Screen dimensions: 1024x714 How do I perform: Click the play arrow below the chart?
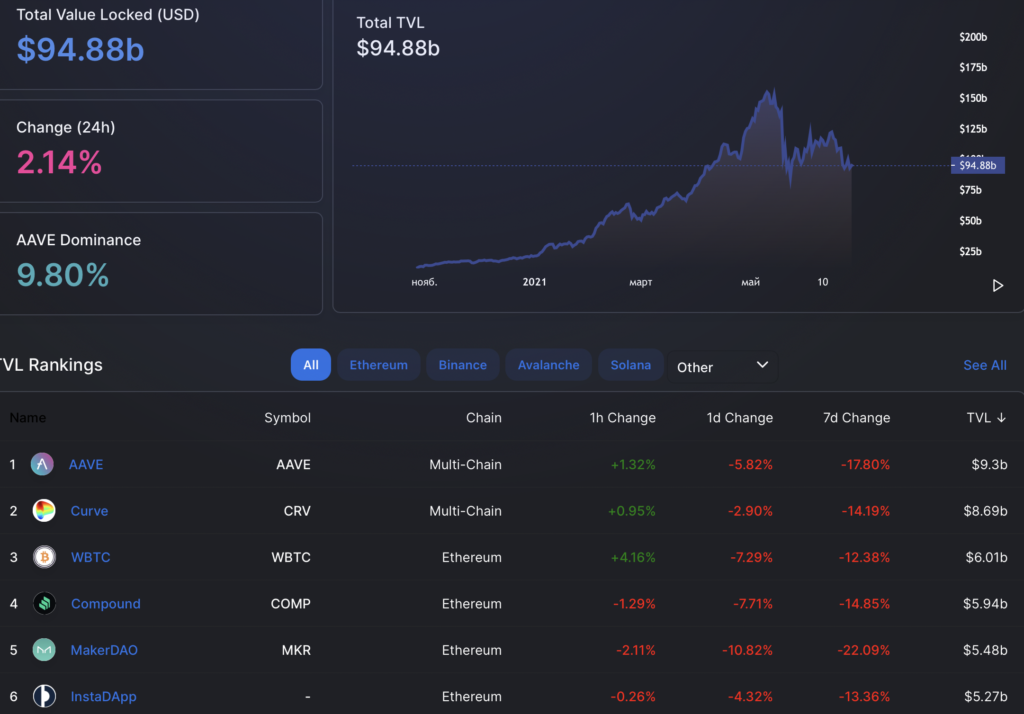point(997,285)
